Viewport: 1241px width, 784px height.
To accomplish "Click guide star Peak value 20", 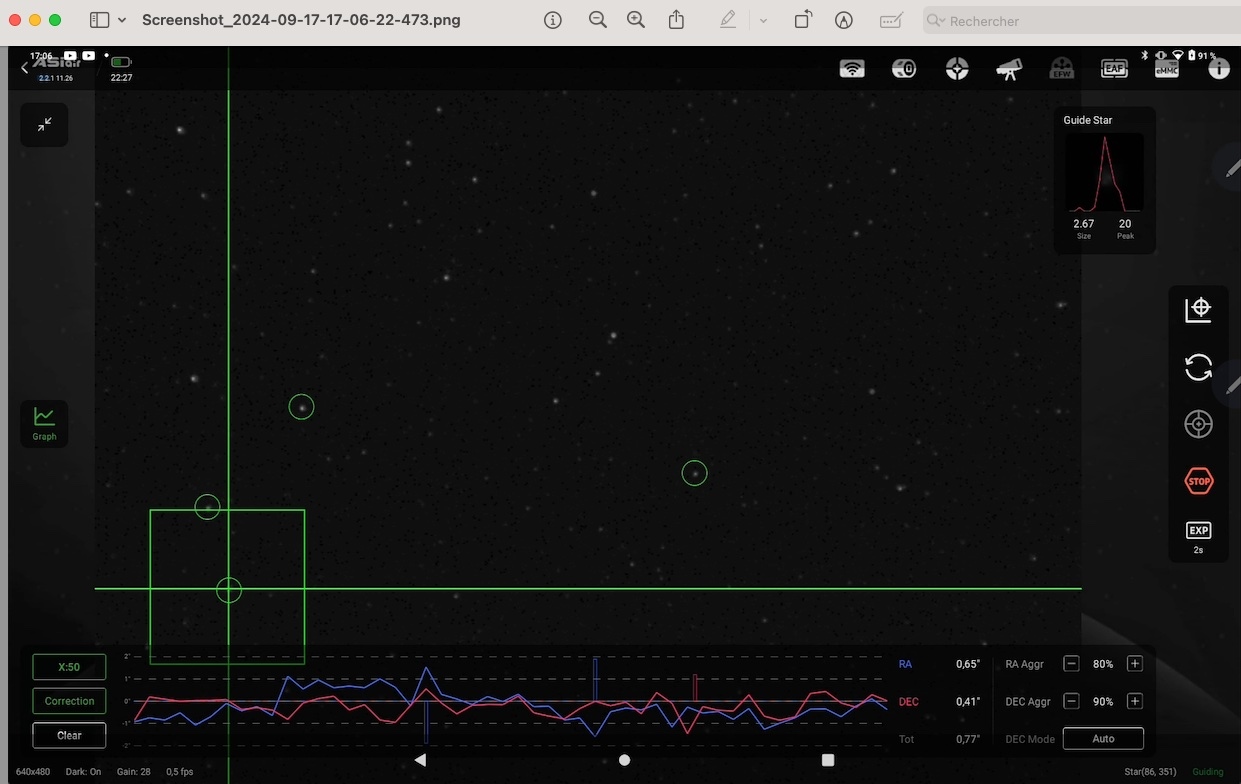I will pos(1125,224).
